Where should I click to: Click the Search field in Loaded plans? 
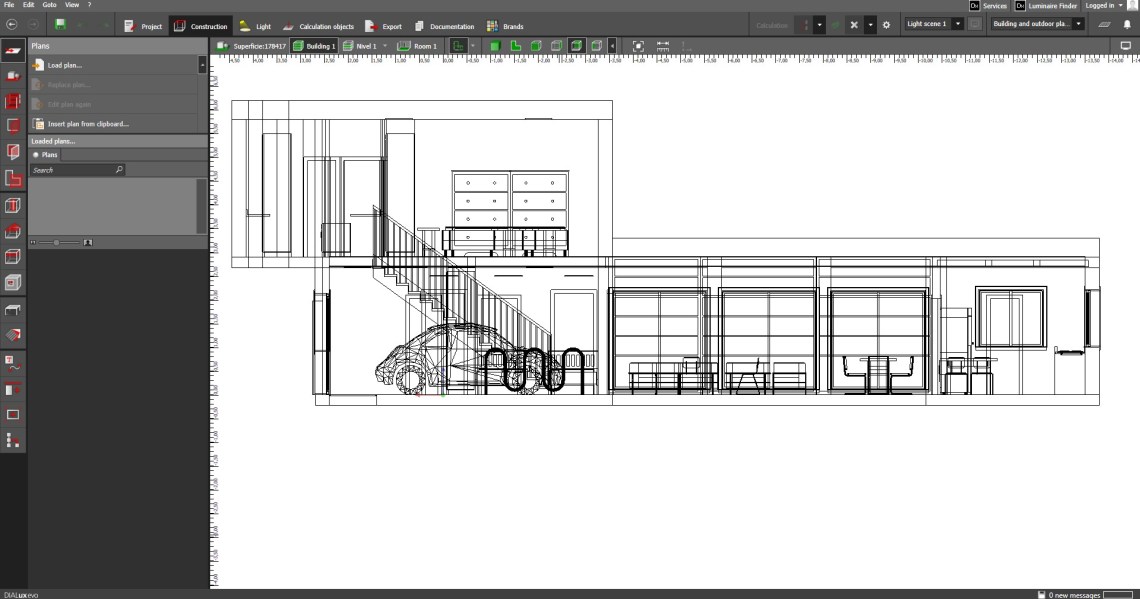(72, 170)
